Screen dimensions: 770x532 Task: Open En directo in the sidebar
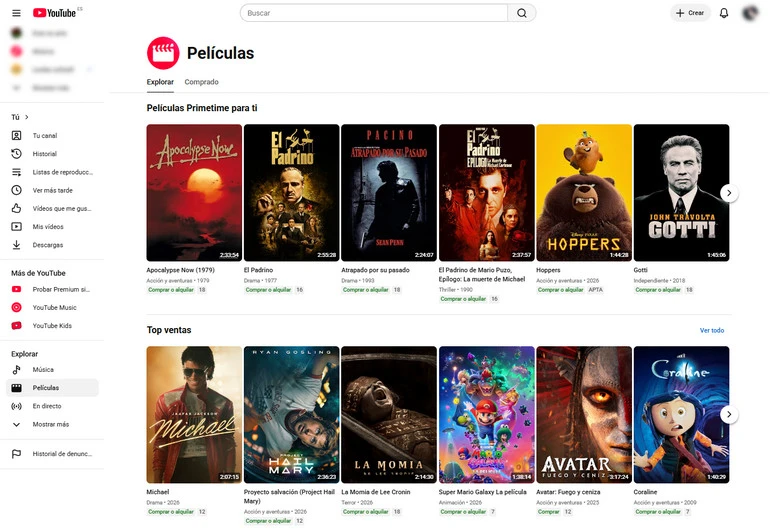tap(53, 406)
